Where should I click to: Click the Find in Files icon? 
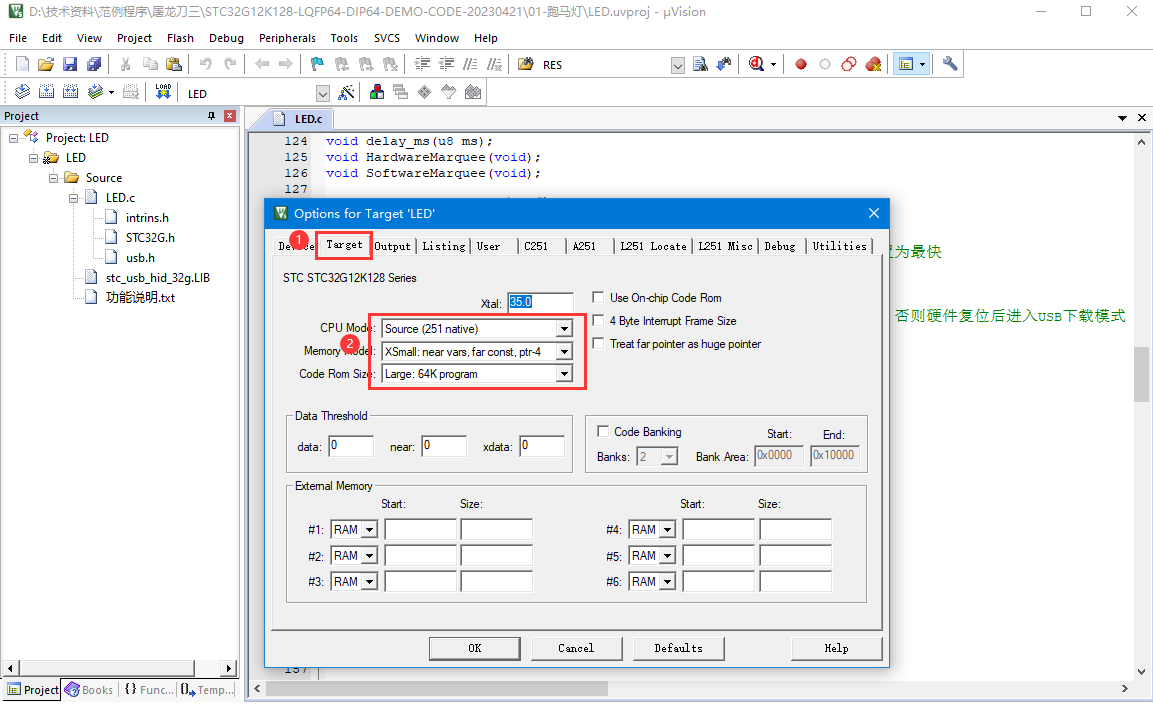click(x=526, y=64)
